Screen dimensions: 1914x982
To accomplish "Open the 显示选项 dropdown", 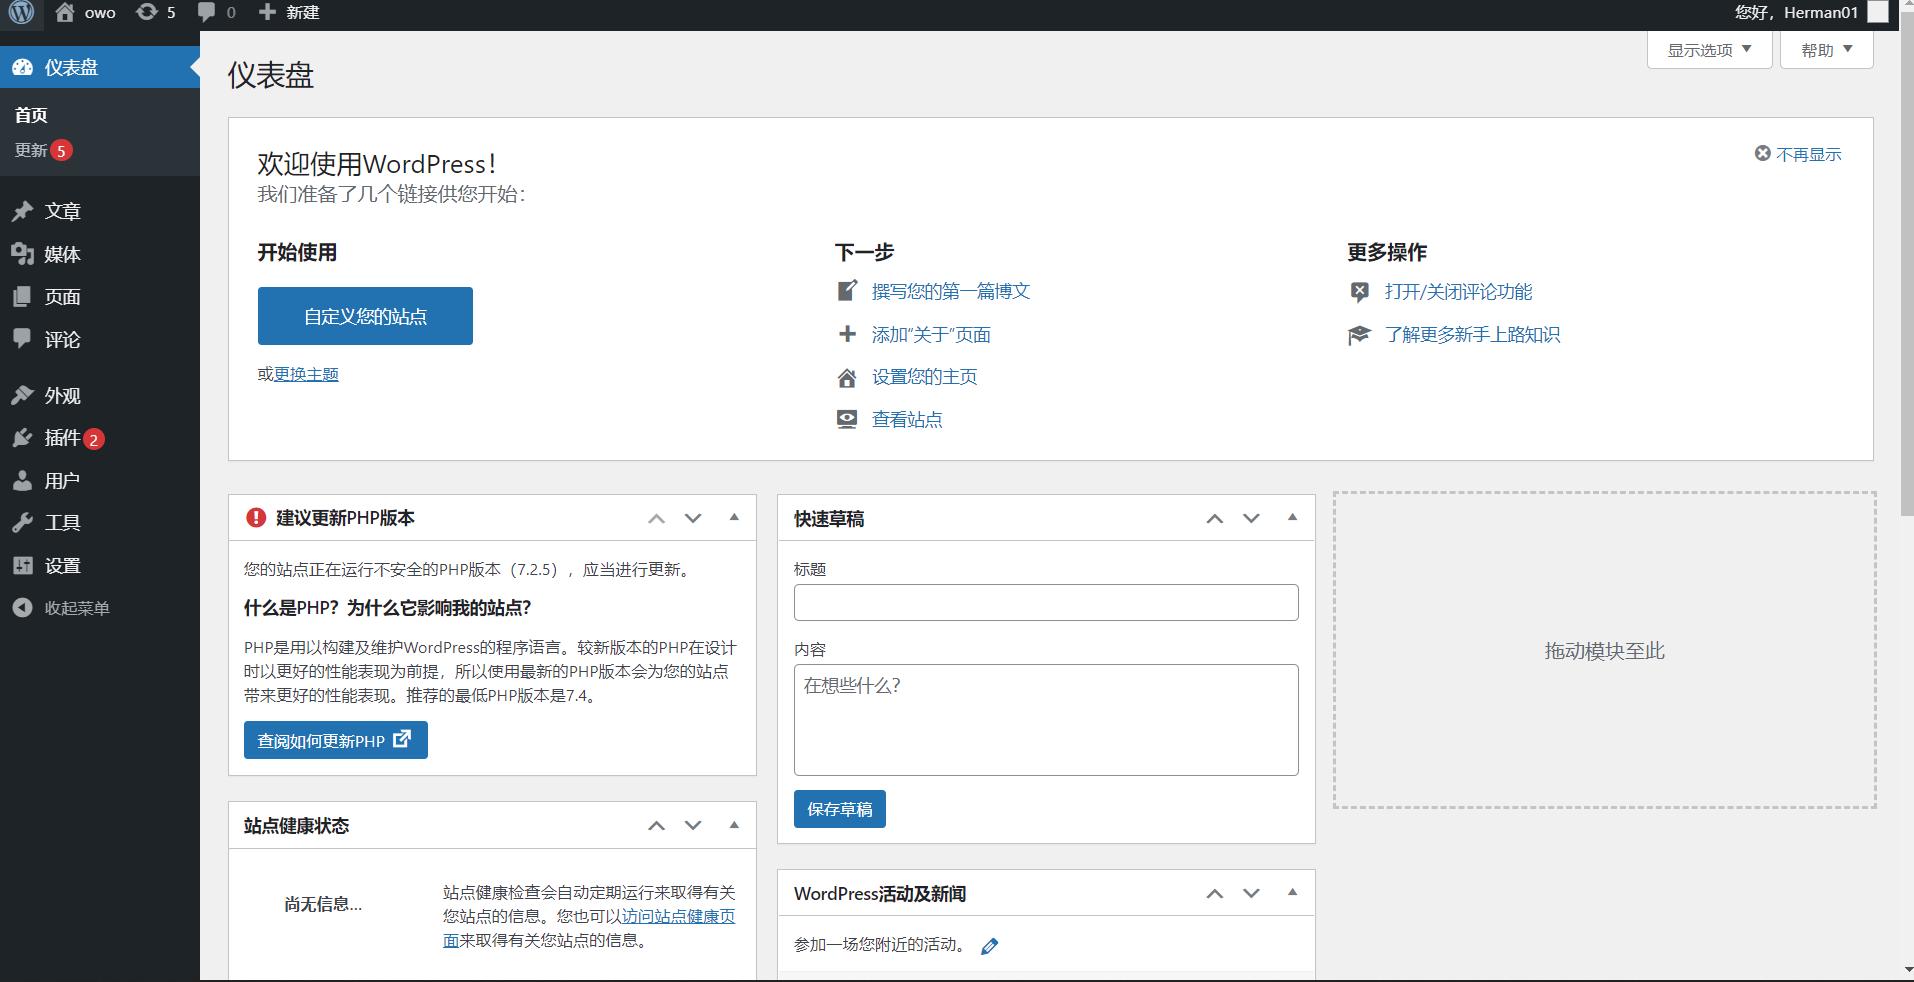I will [x=1708, y=48].
